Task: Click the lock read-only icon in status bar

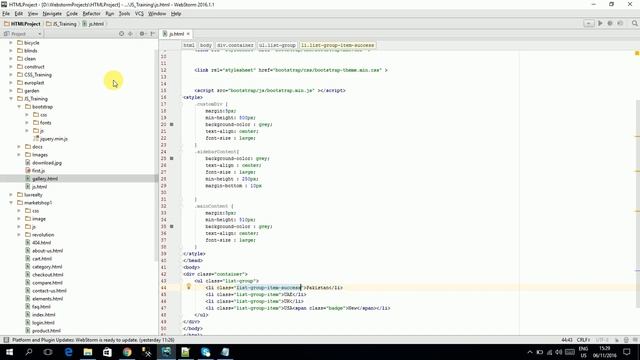Action: coord(617,340)
